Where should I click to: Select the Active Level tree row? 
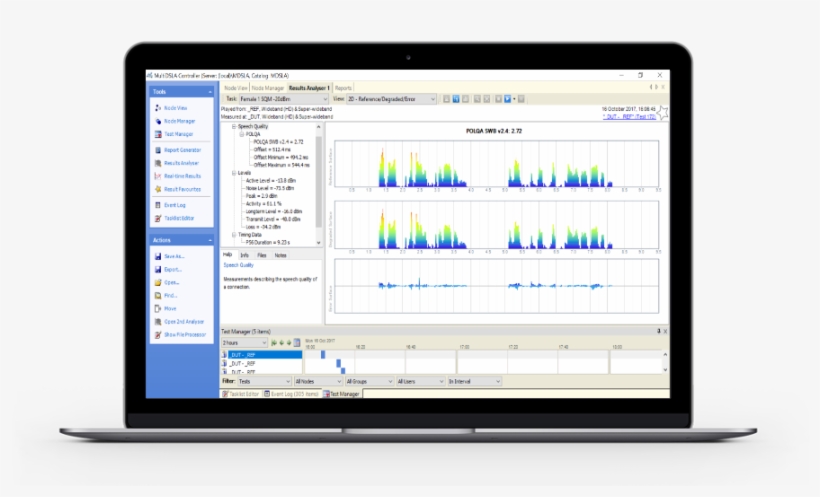point(270,180)
